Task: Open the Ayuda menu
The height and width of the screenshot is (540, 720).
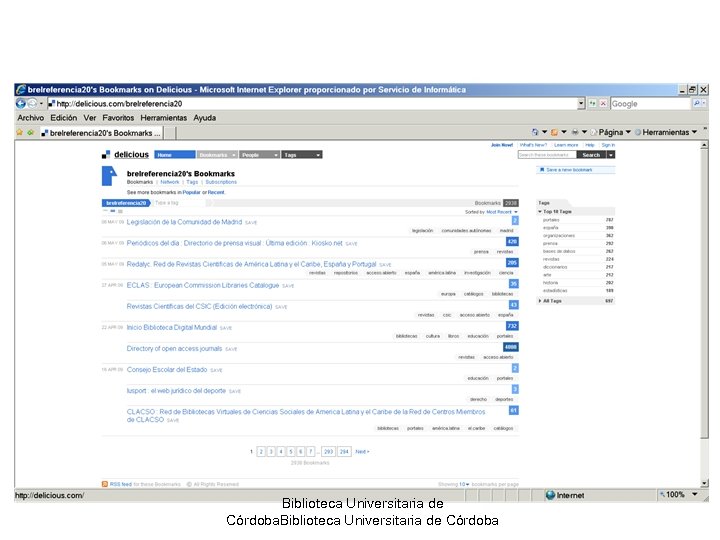Action: point(204,118)
